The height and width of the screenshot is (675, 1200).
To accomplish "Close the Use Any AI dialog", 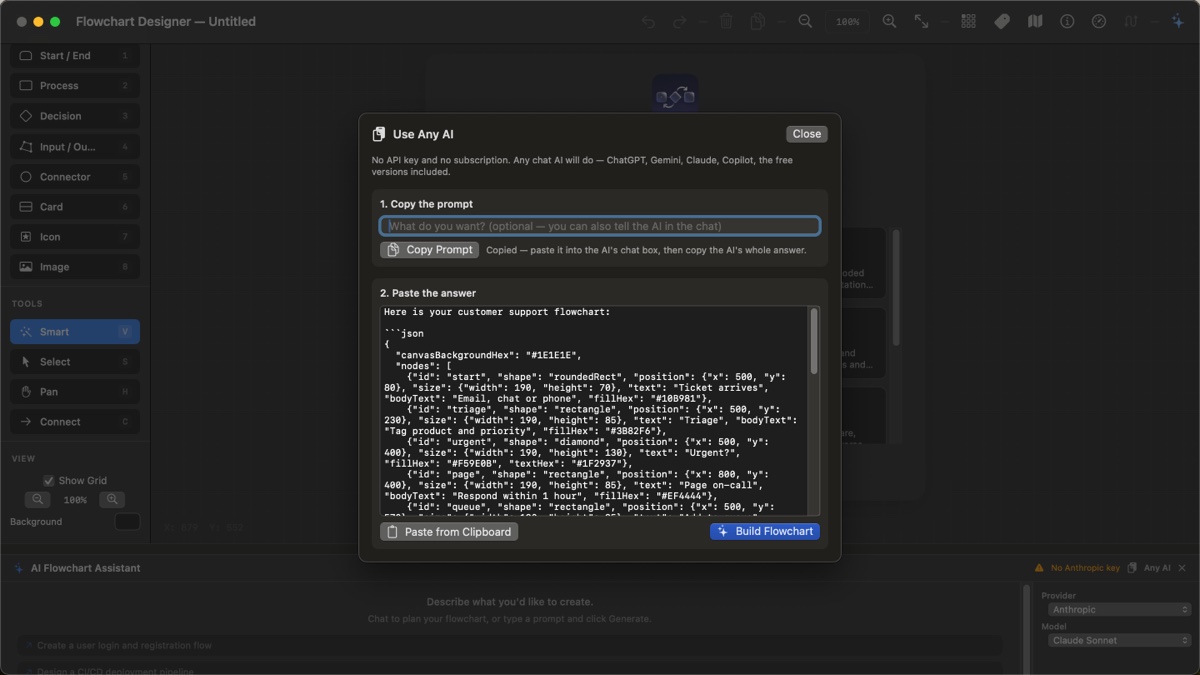I will pos(806,134).
